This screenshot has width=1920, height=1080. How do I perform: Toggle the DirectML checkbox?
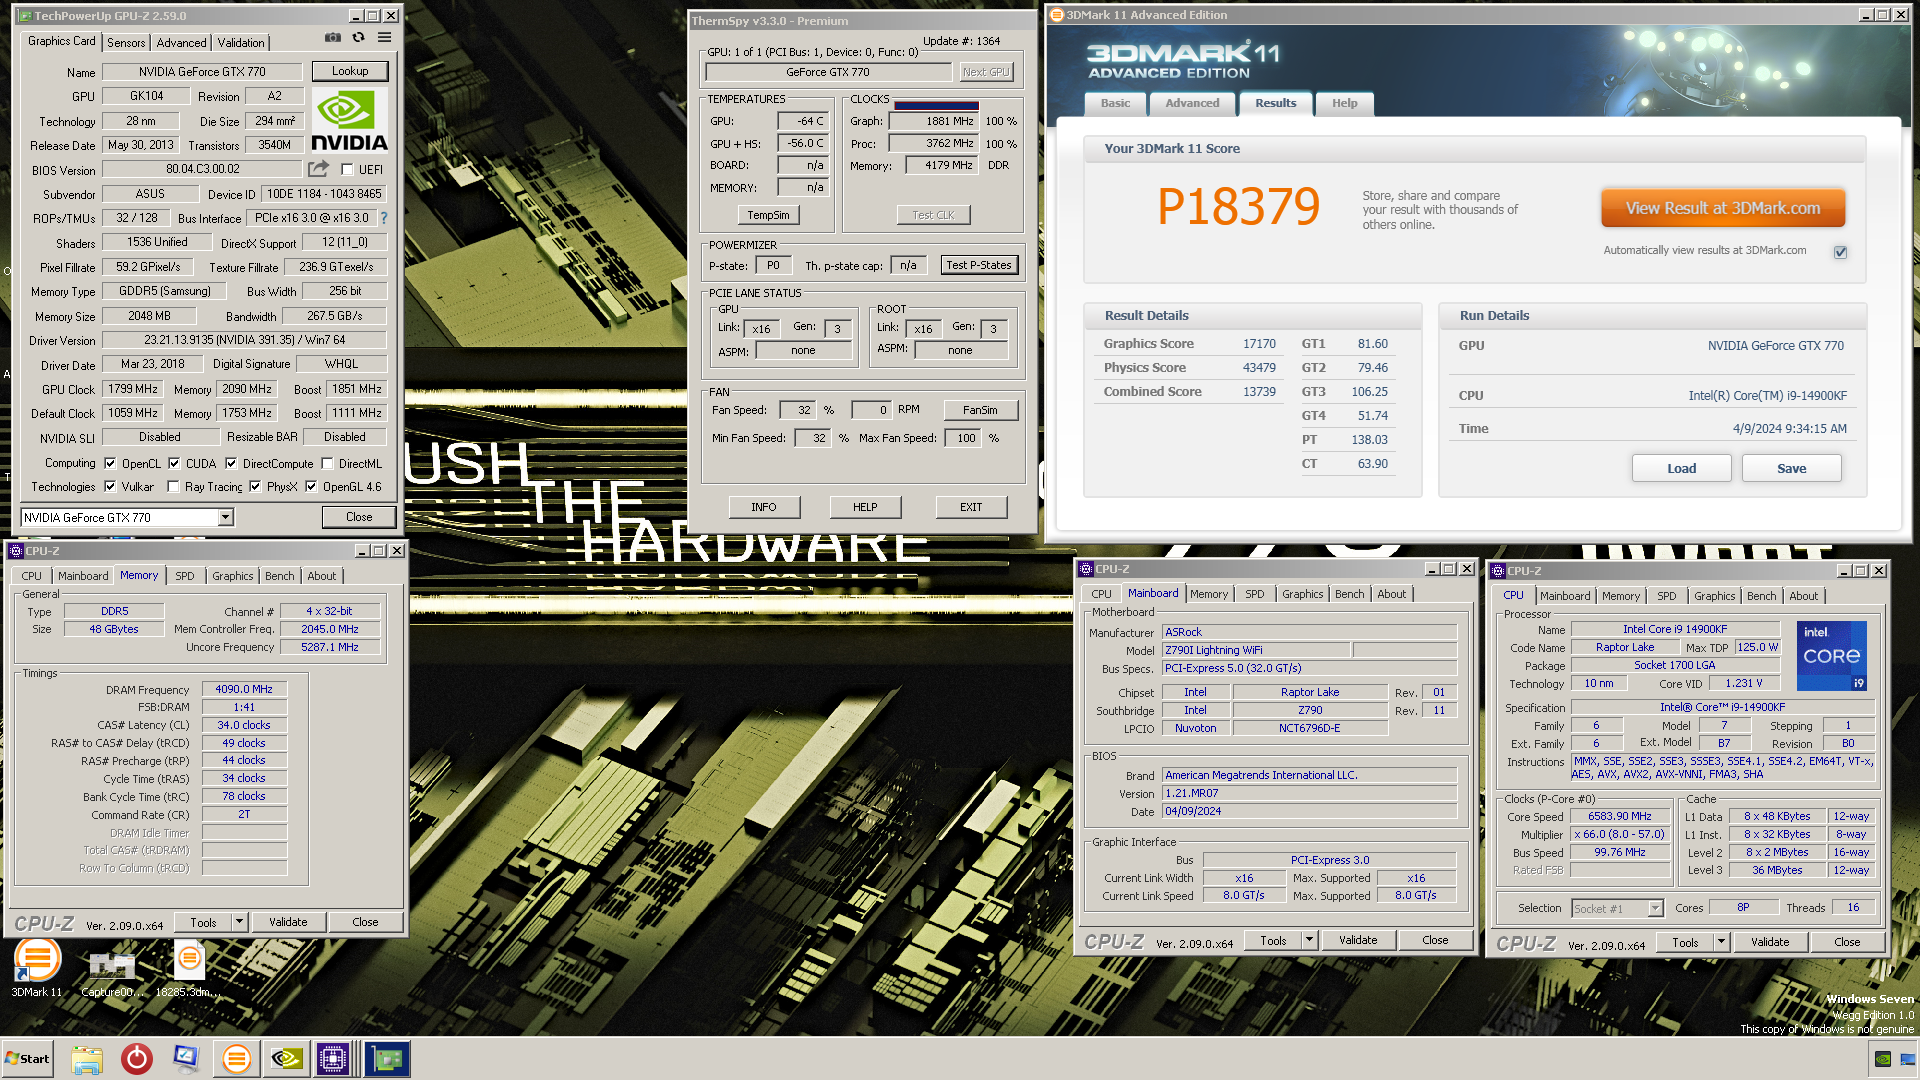pyautogui.click(x=327, y=463)
